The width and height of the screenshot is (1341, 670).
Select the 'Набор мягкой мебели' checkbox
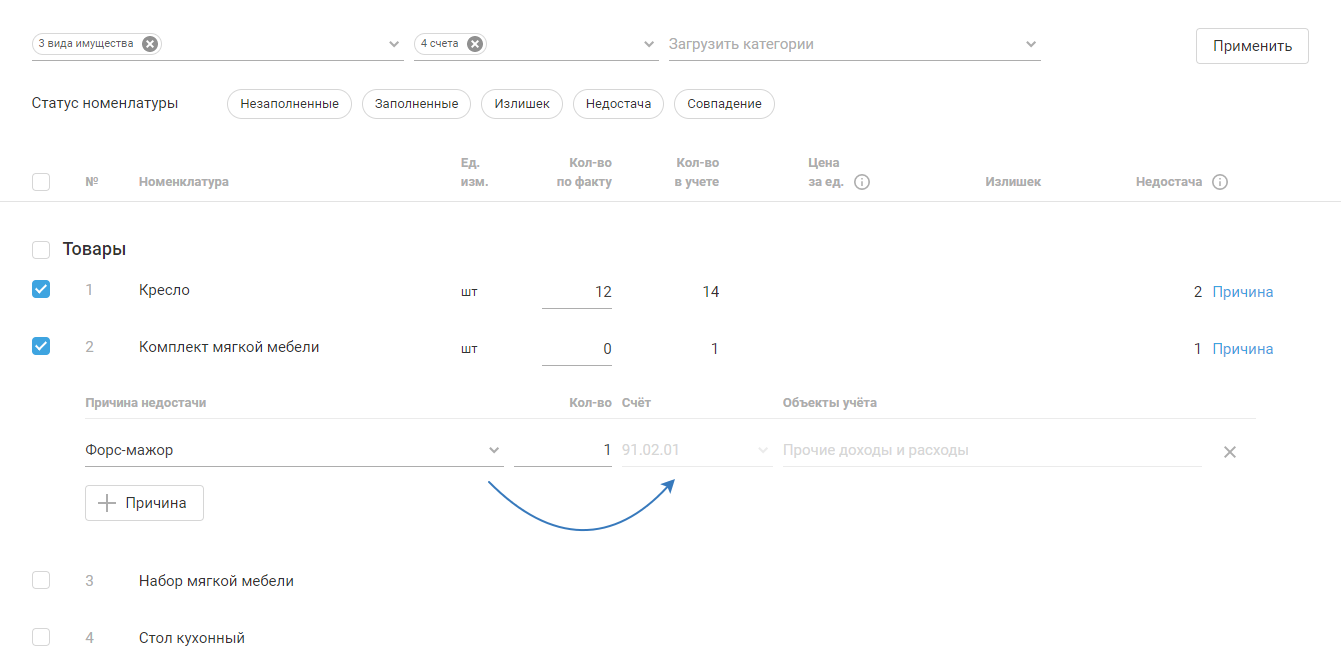tap(41, 580)
